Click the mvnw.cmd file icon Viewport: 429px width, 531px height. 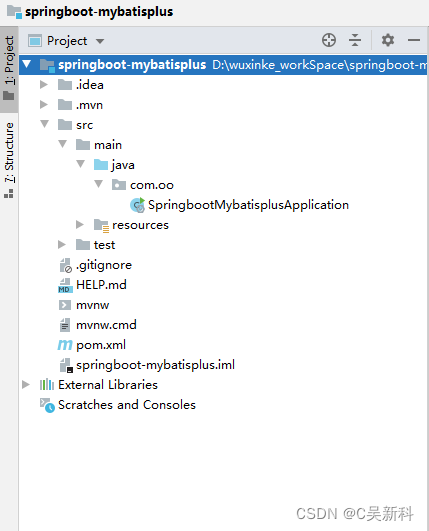click(x=65, y=325)
